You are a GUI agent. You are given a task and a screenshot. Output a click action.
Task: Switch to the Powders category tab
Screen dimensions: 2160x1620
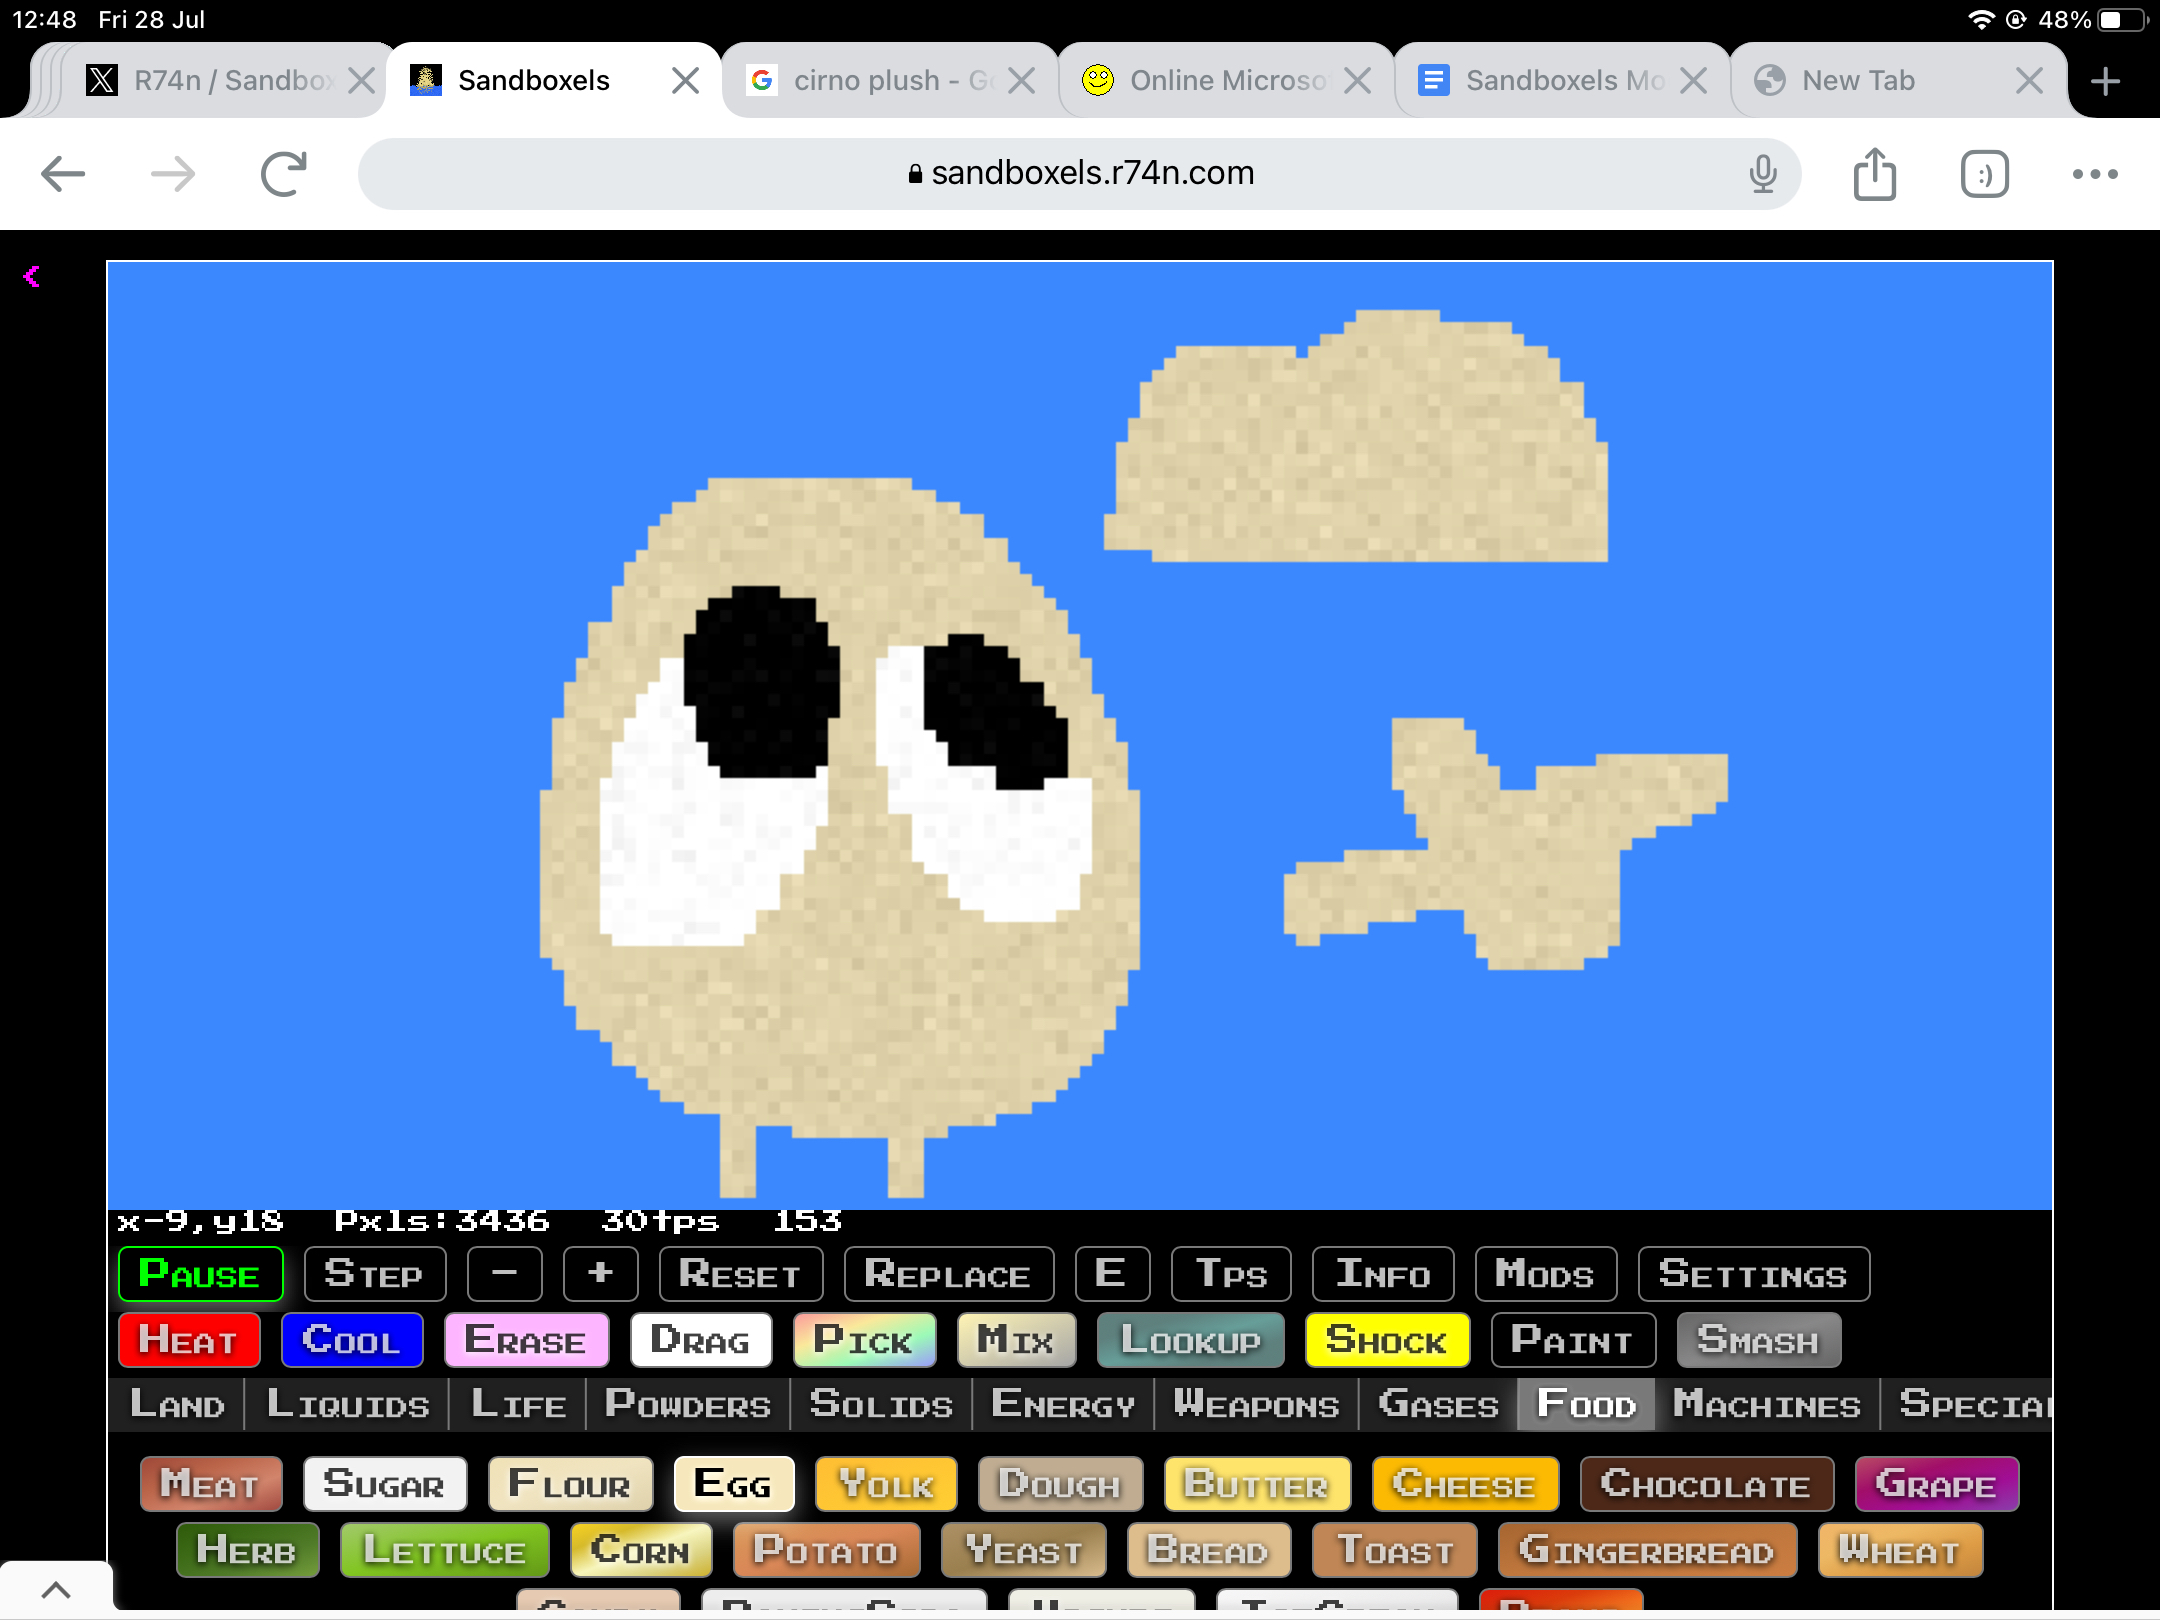(x=688, y=1404)
